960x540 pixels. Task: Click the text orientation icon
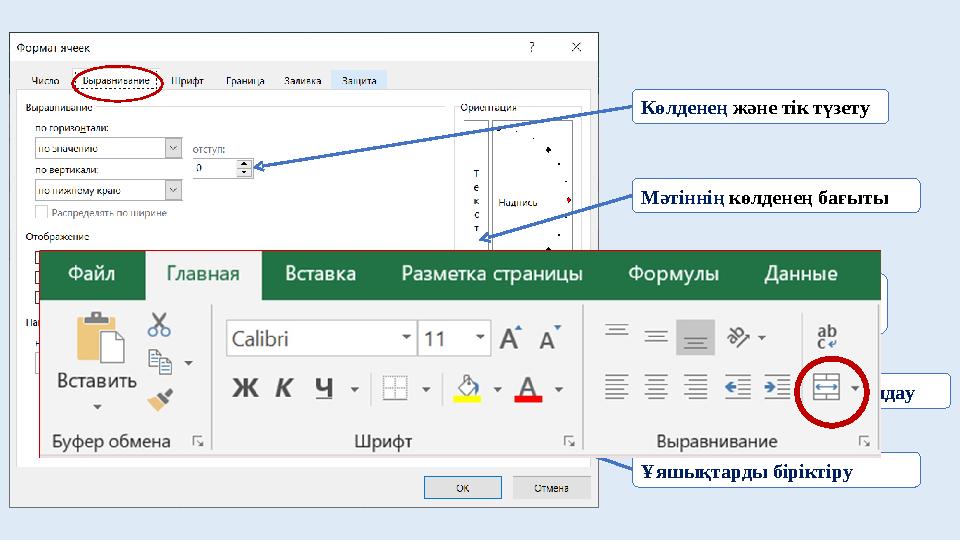(x=738, y=337)
